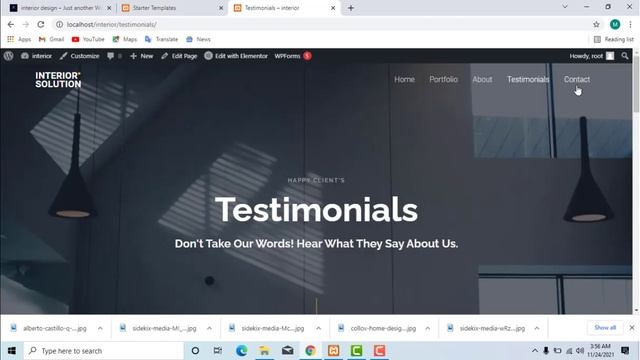640x360 pixels.
Task: Bookmark this page with the star icon
Action: click(596, 24)
